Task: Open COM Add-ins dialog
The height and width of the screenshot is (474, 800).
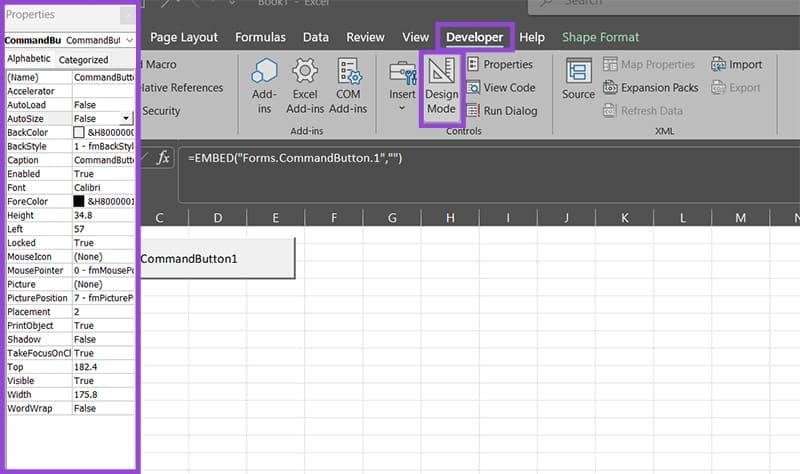Action: [348, 72]
